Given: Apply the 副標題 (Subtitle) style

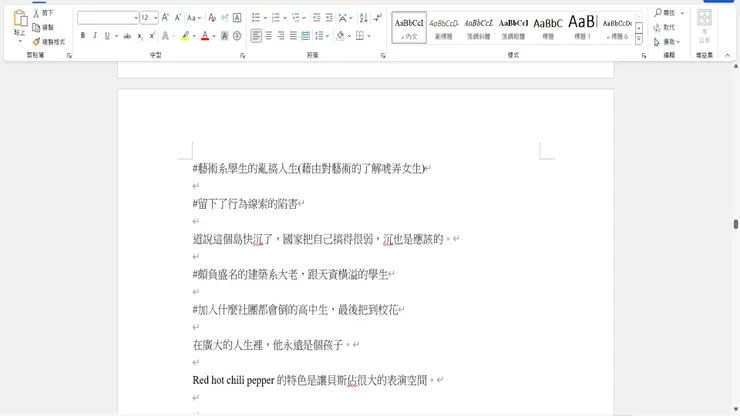Looking at the screenshot, I should click(x=444, y=28).
